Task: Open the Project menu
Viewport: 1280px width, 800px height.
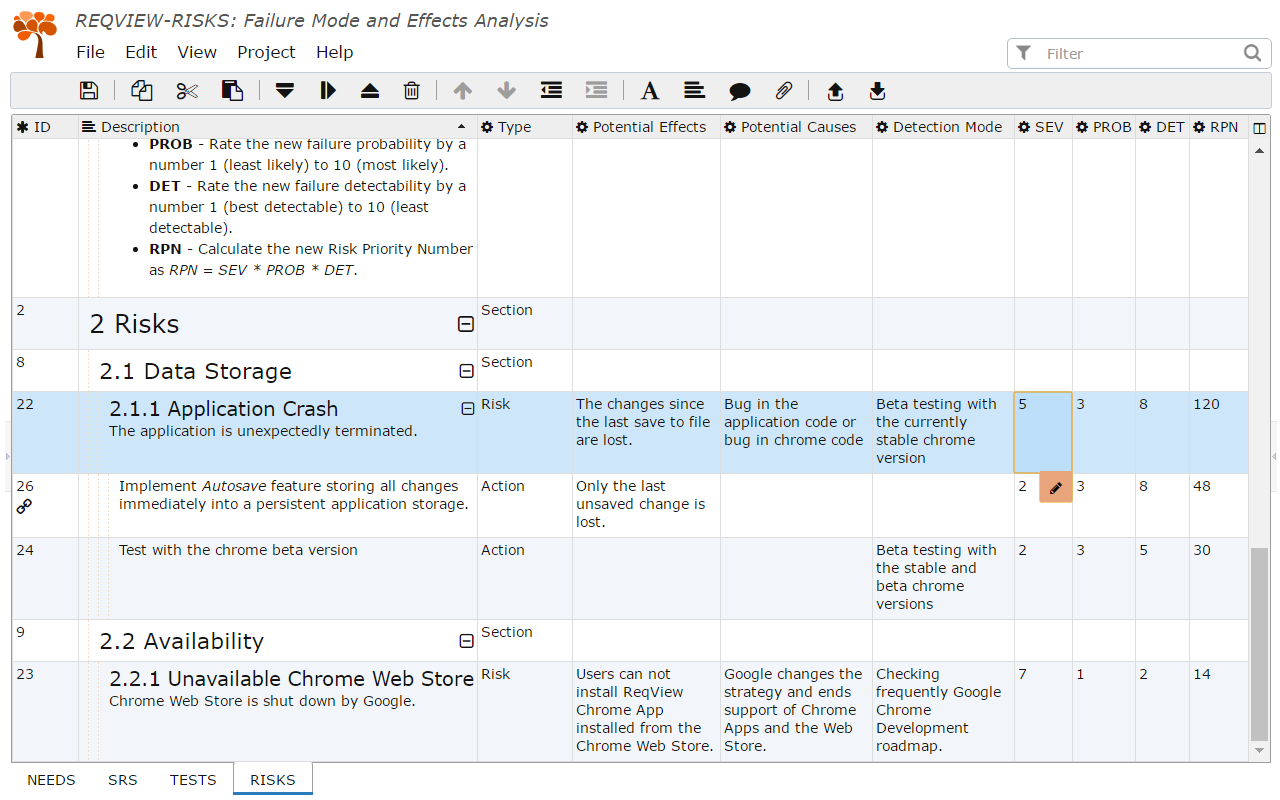Action: [x=266, y=52]
